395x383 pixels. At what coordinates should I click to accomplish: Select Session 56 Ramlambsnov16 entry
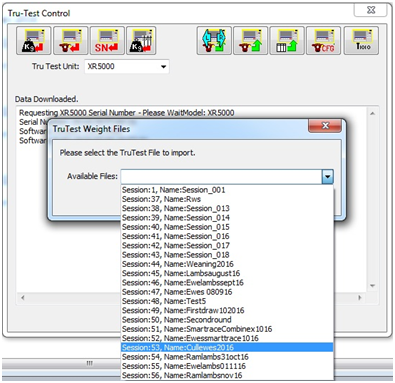[227, 375]
